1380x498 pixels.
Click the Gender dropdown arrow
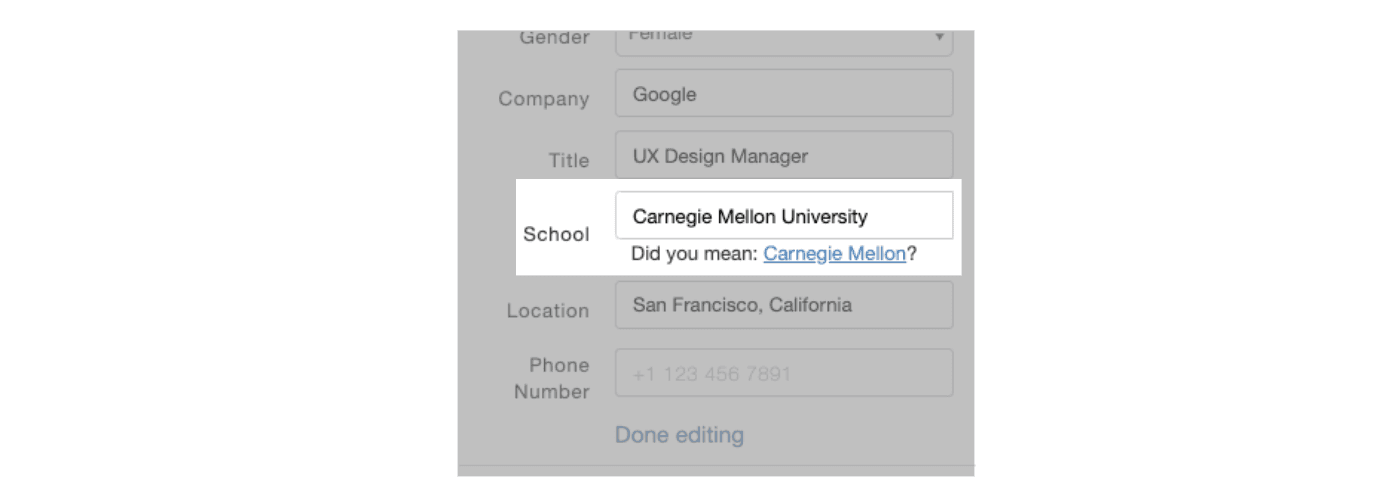[939, 38]
